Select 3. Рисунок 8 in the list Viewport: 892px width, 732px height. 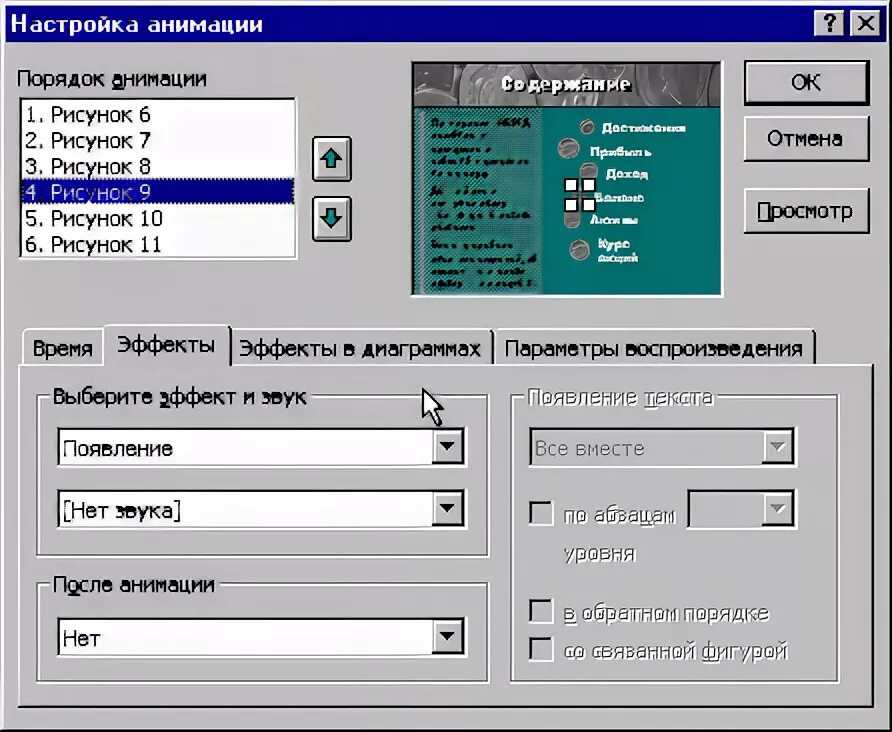point(158,166)
